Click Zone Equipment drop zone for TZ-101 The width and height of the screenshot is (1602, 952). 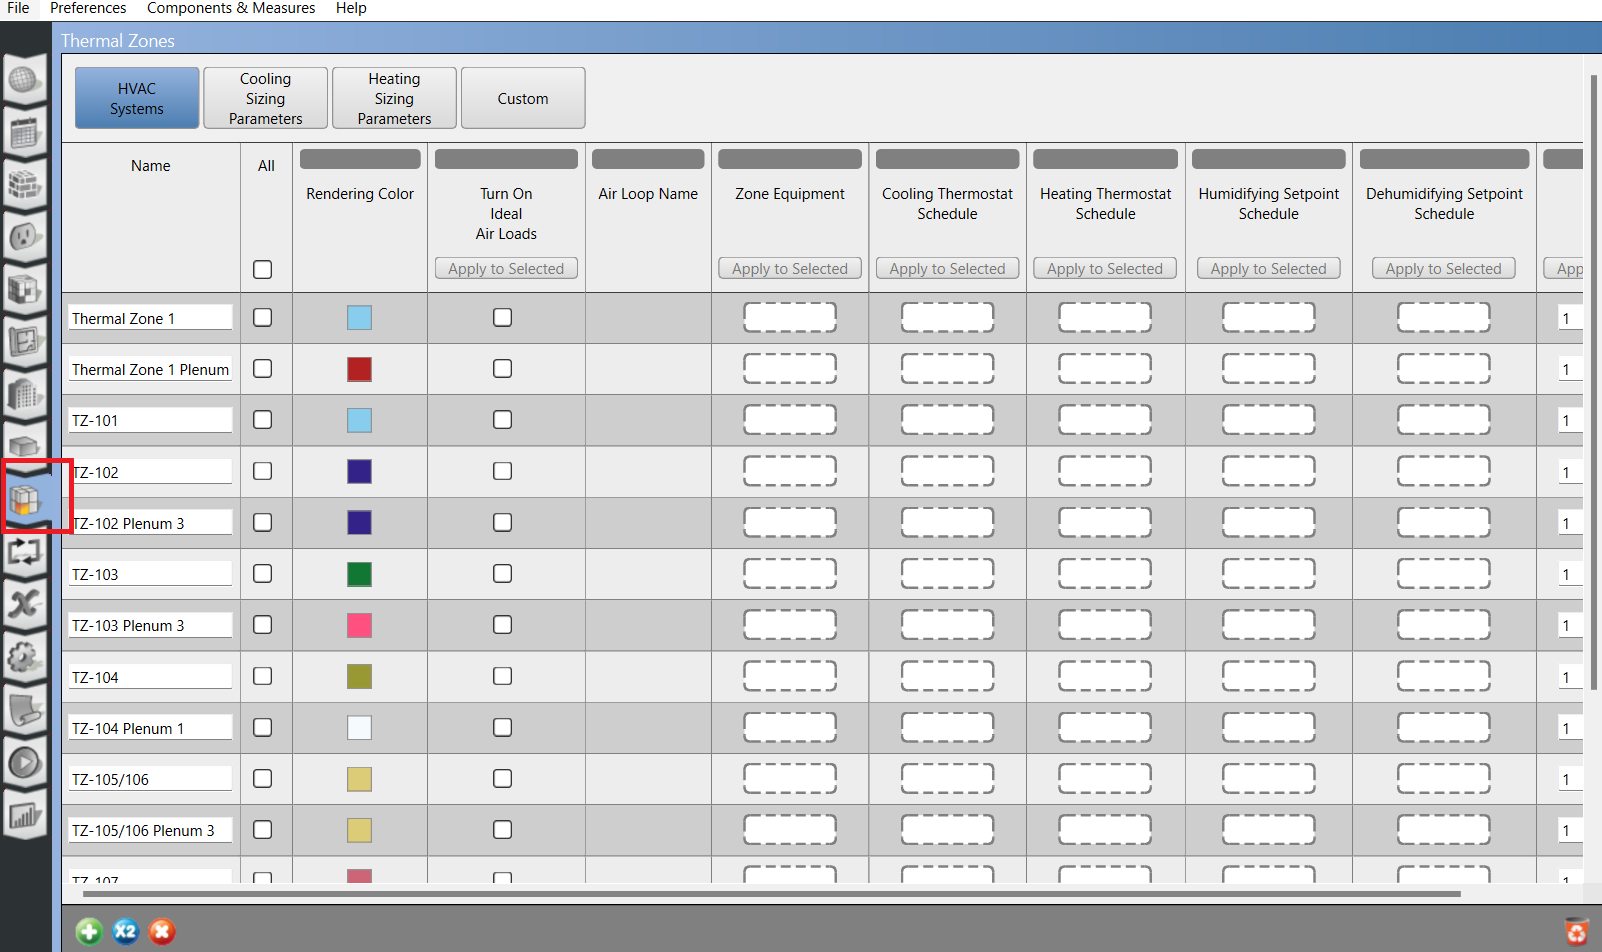790,420
